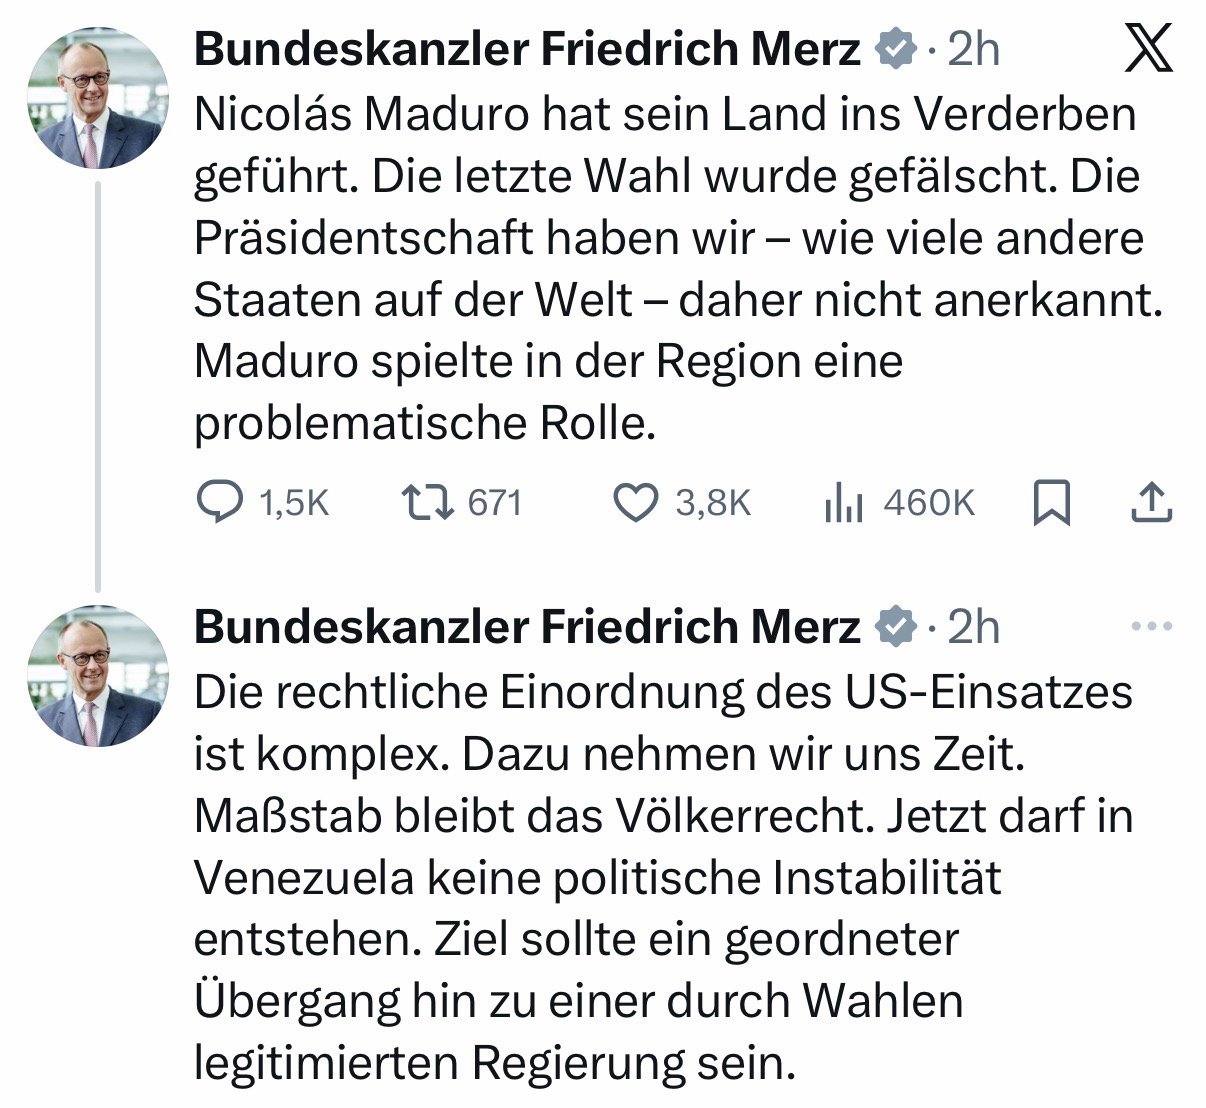The image size is (1206, 1108).
Task: Click the first tweet's 2h timestamp
Action: tap(973, 48)
